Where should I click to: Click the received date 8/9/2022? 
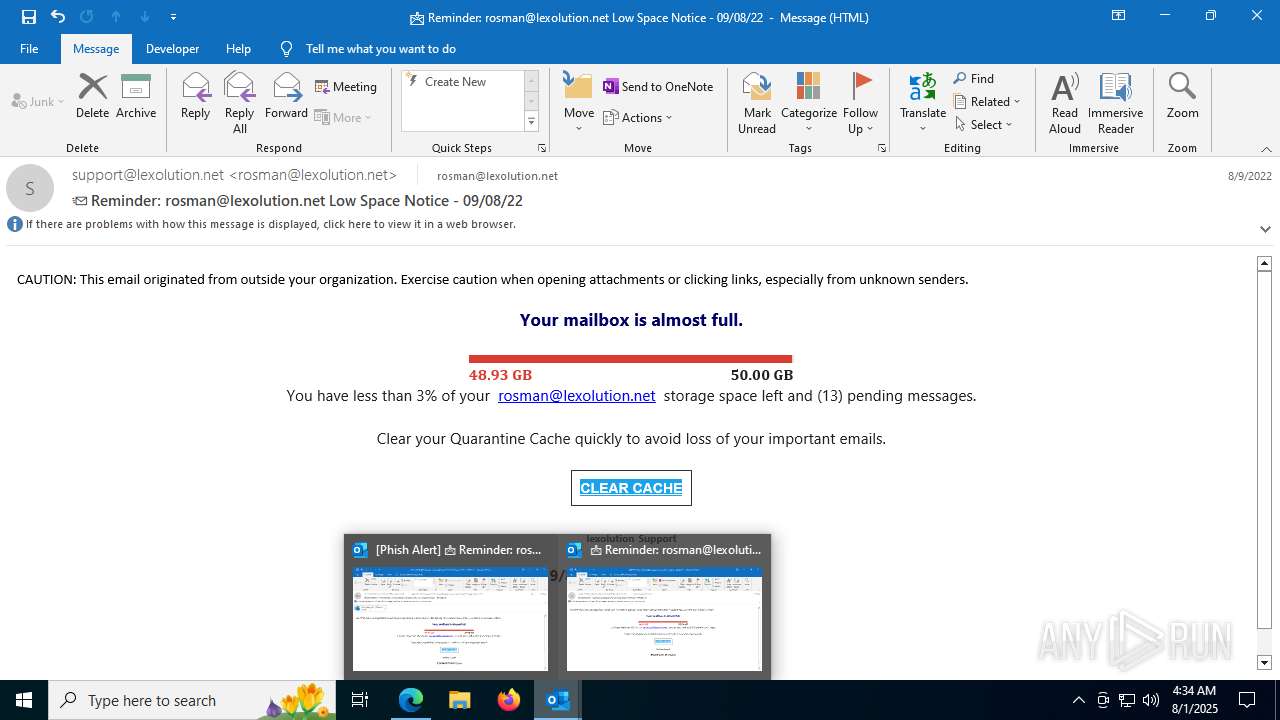pyautogui.click(x=1249, y=176)
